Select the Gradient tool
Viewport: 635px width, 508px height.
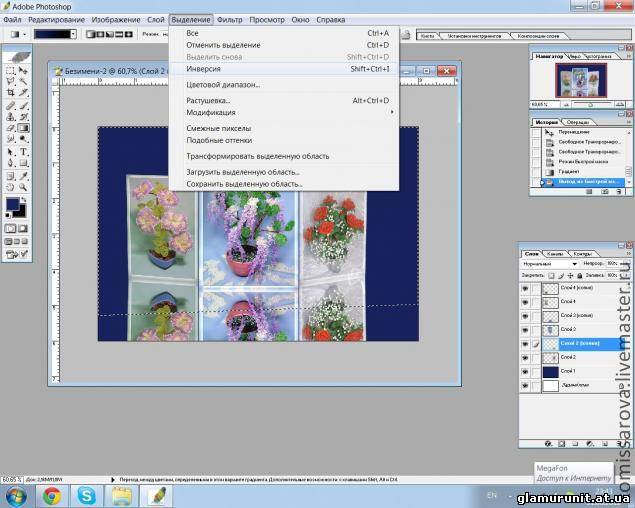point(23,128)
